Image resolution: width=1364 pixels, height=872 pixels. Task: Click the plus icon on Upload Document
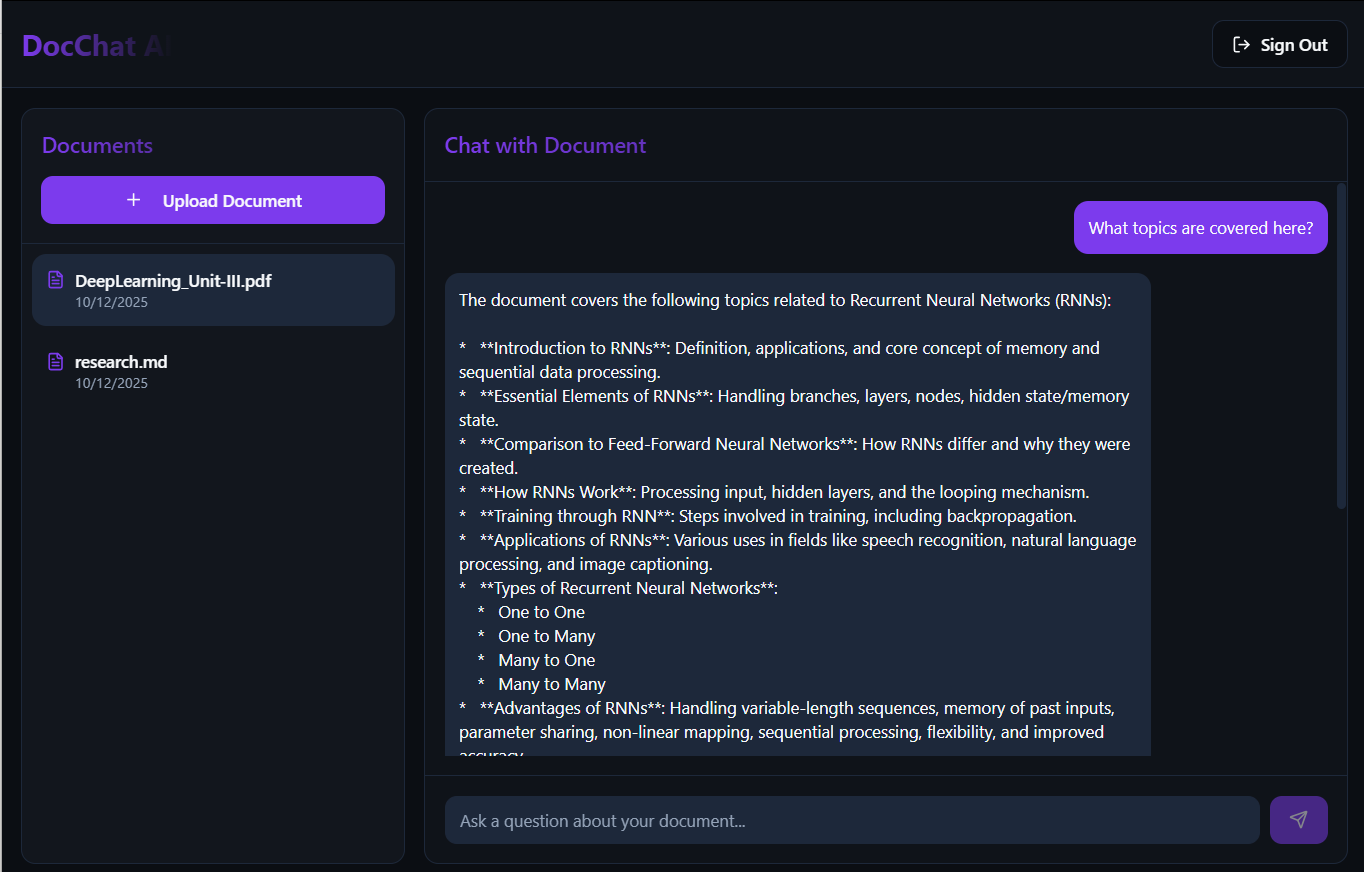coord(133,200)
